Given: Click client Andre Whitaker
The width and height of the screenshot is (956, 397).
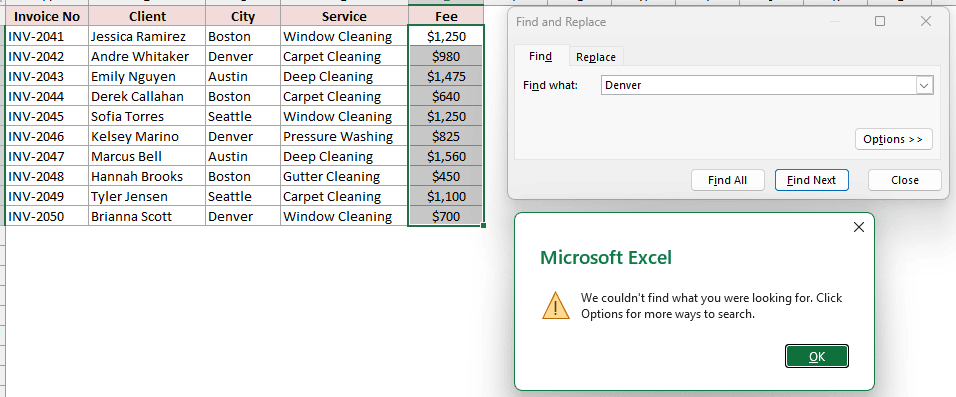Looking at the screenshot, I should click(x=147, y=57).
